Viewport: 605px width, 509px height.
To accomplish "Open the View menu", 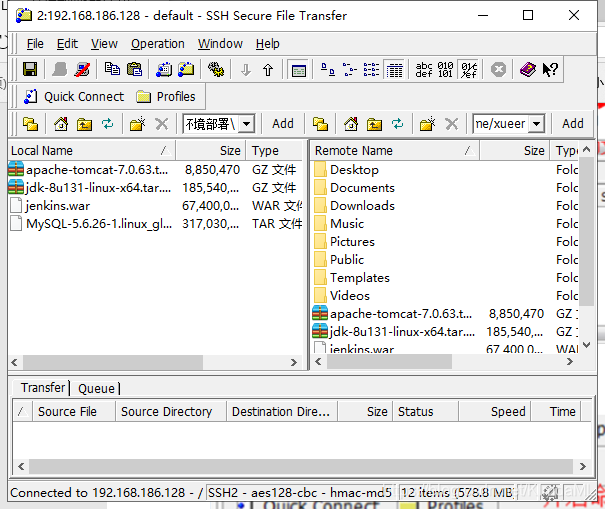I will pos(104,44).
